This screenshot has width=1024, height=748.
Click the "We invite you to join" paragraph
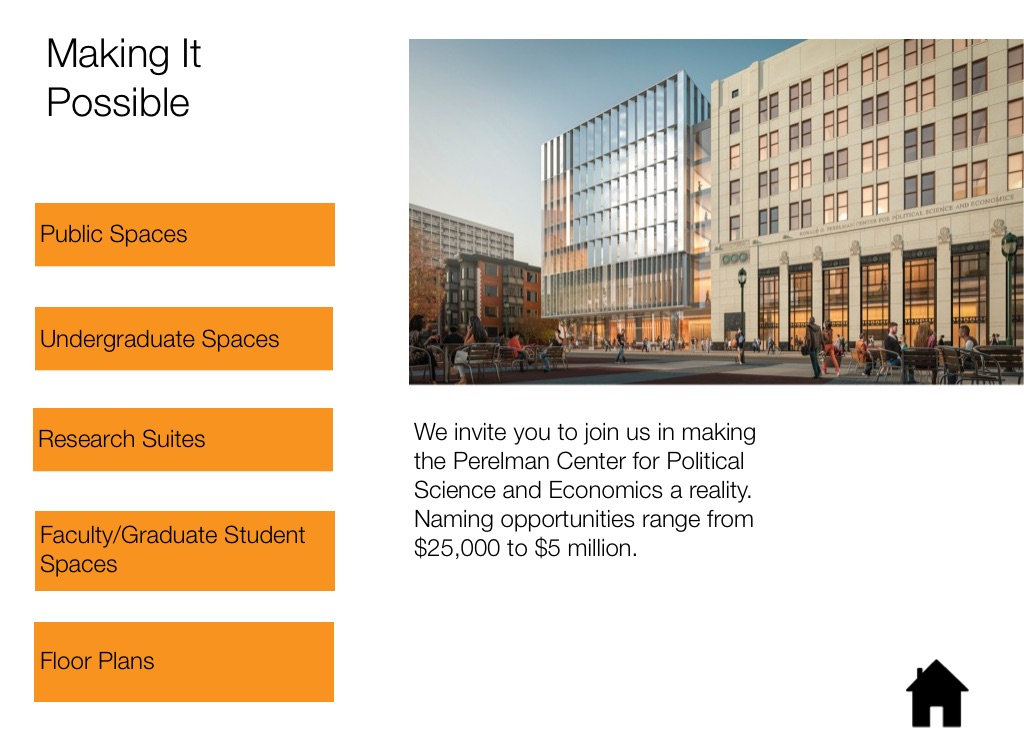point(585,490)
